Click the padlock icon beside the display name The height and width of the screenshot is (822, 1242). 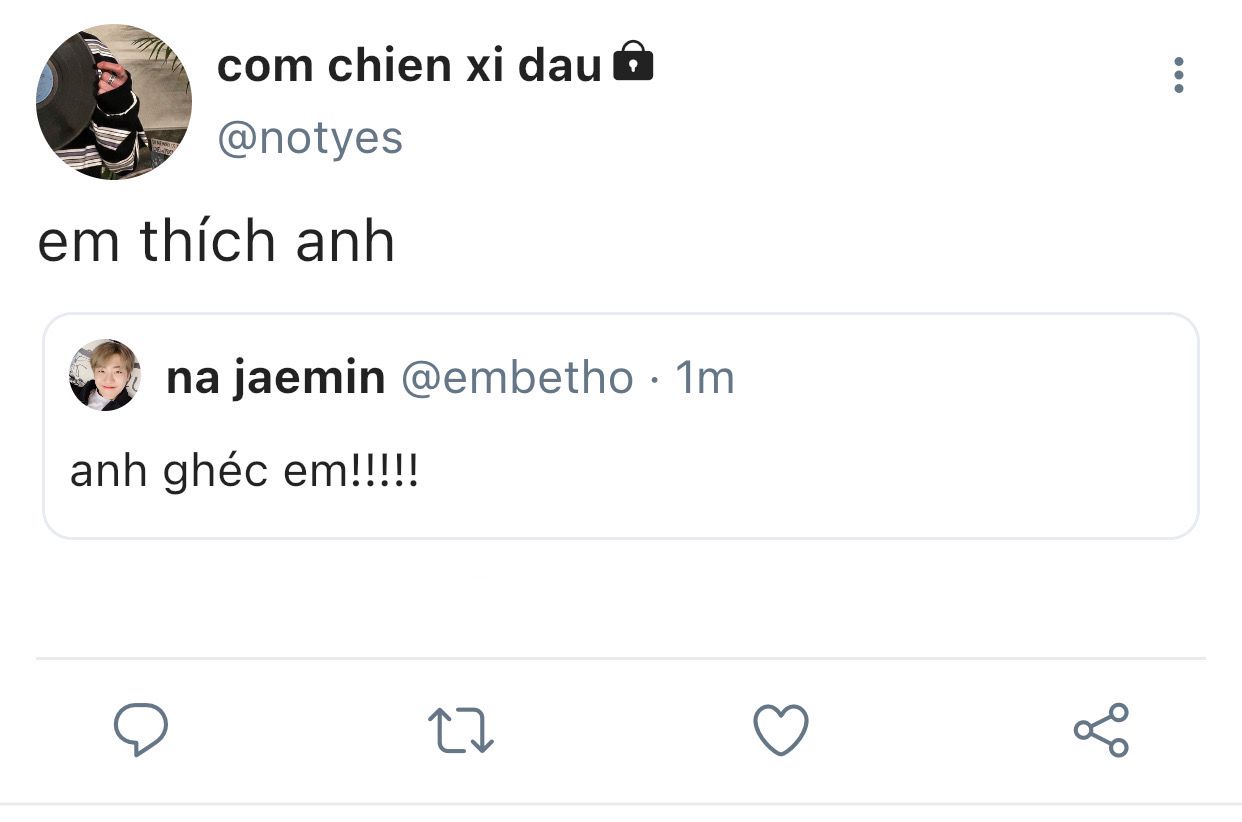(632, 62)
